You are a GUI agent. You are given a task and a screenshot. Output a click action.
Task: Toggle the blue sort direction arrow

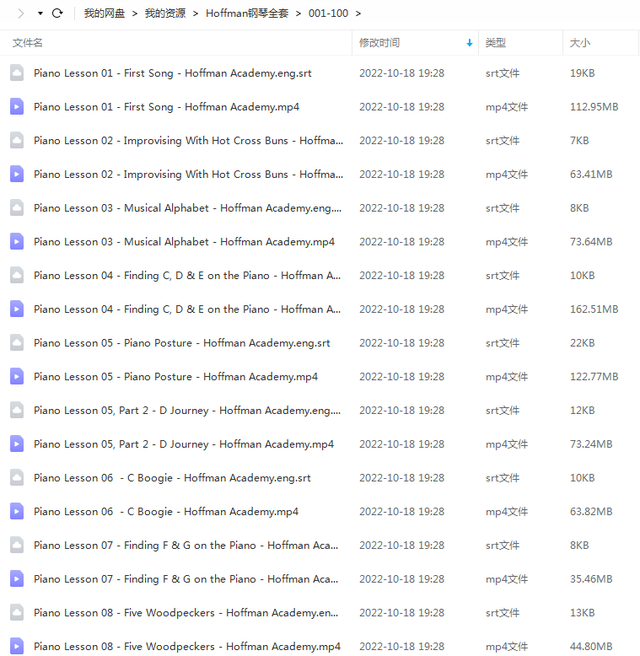469,43
